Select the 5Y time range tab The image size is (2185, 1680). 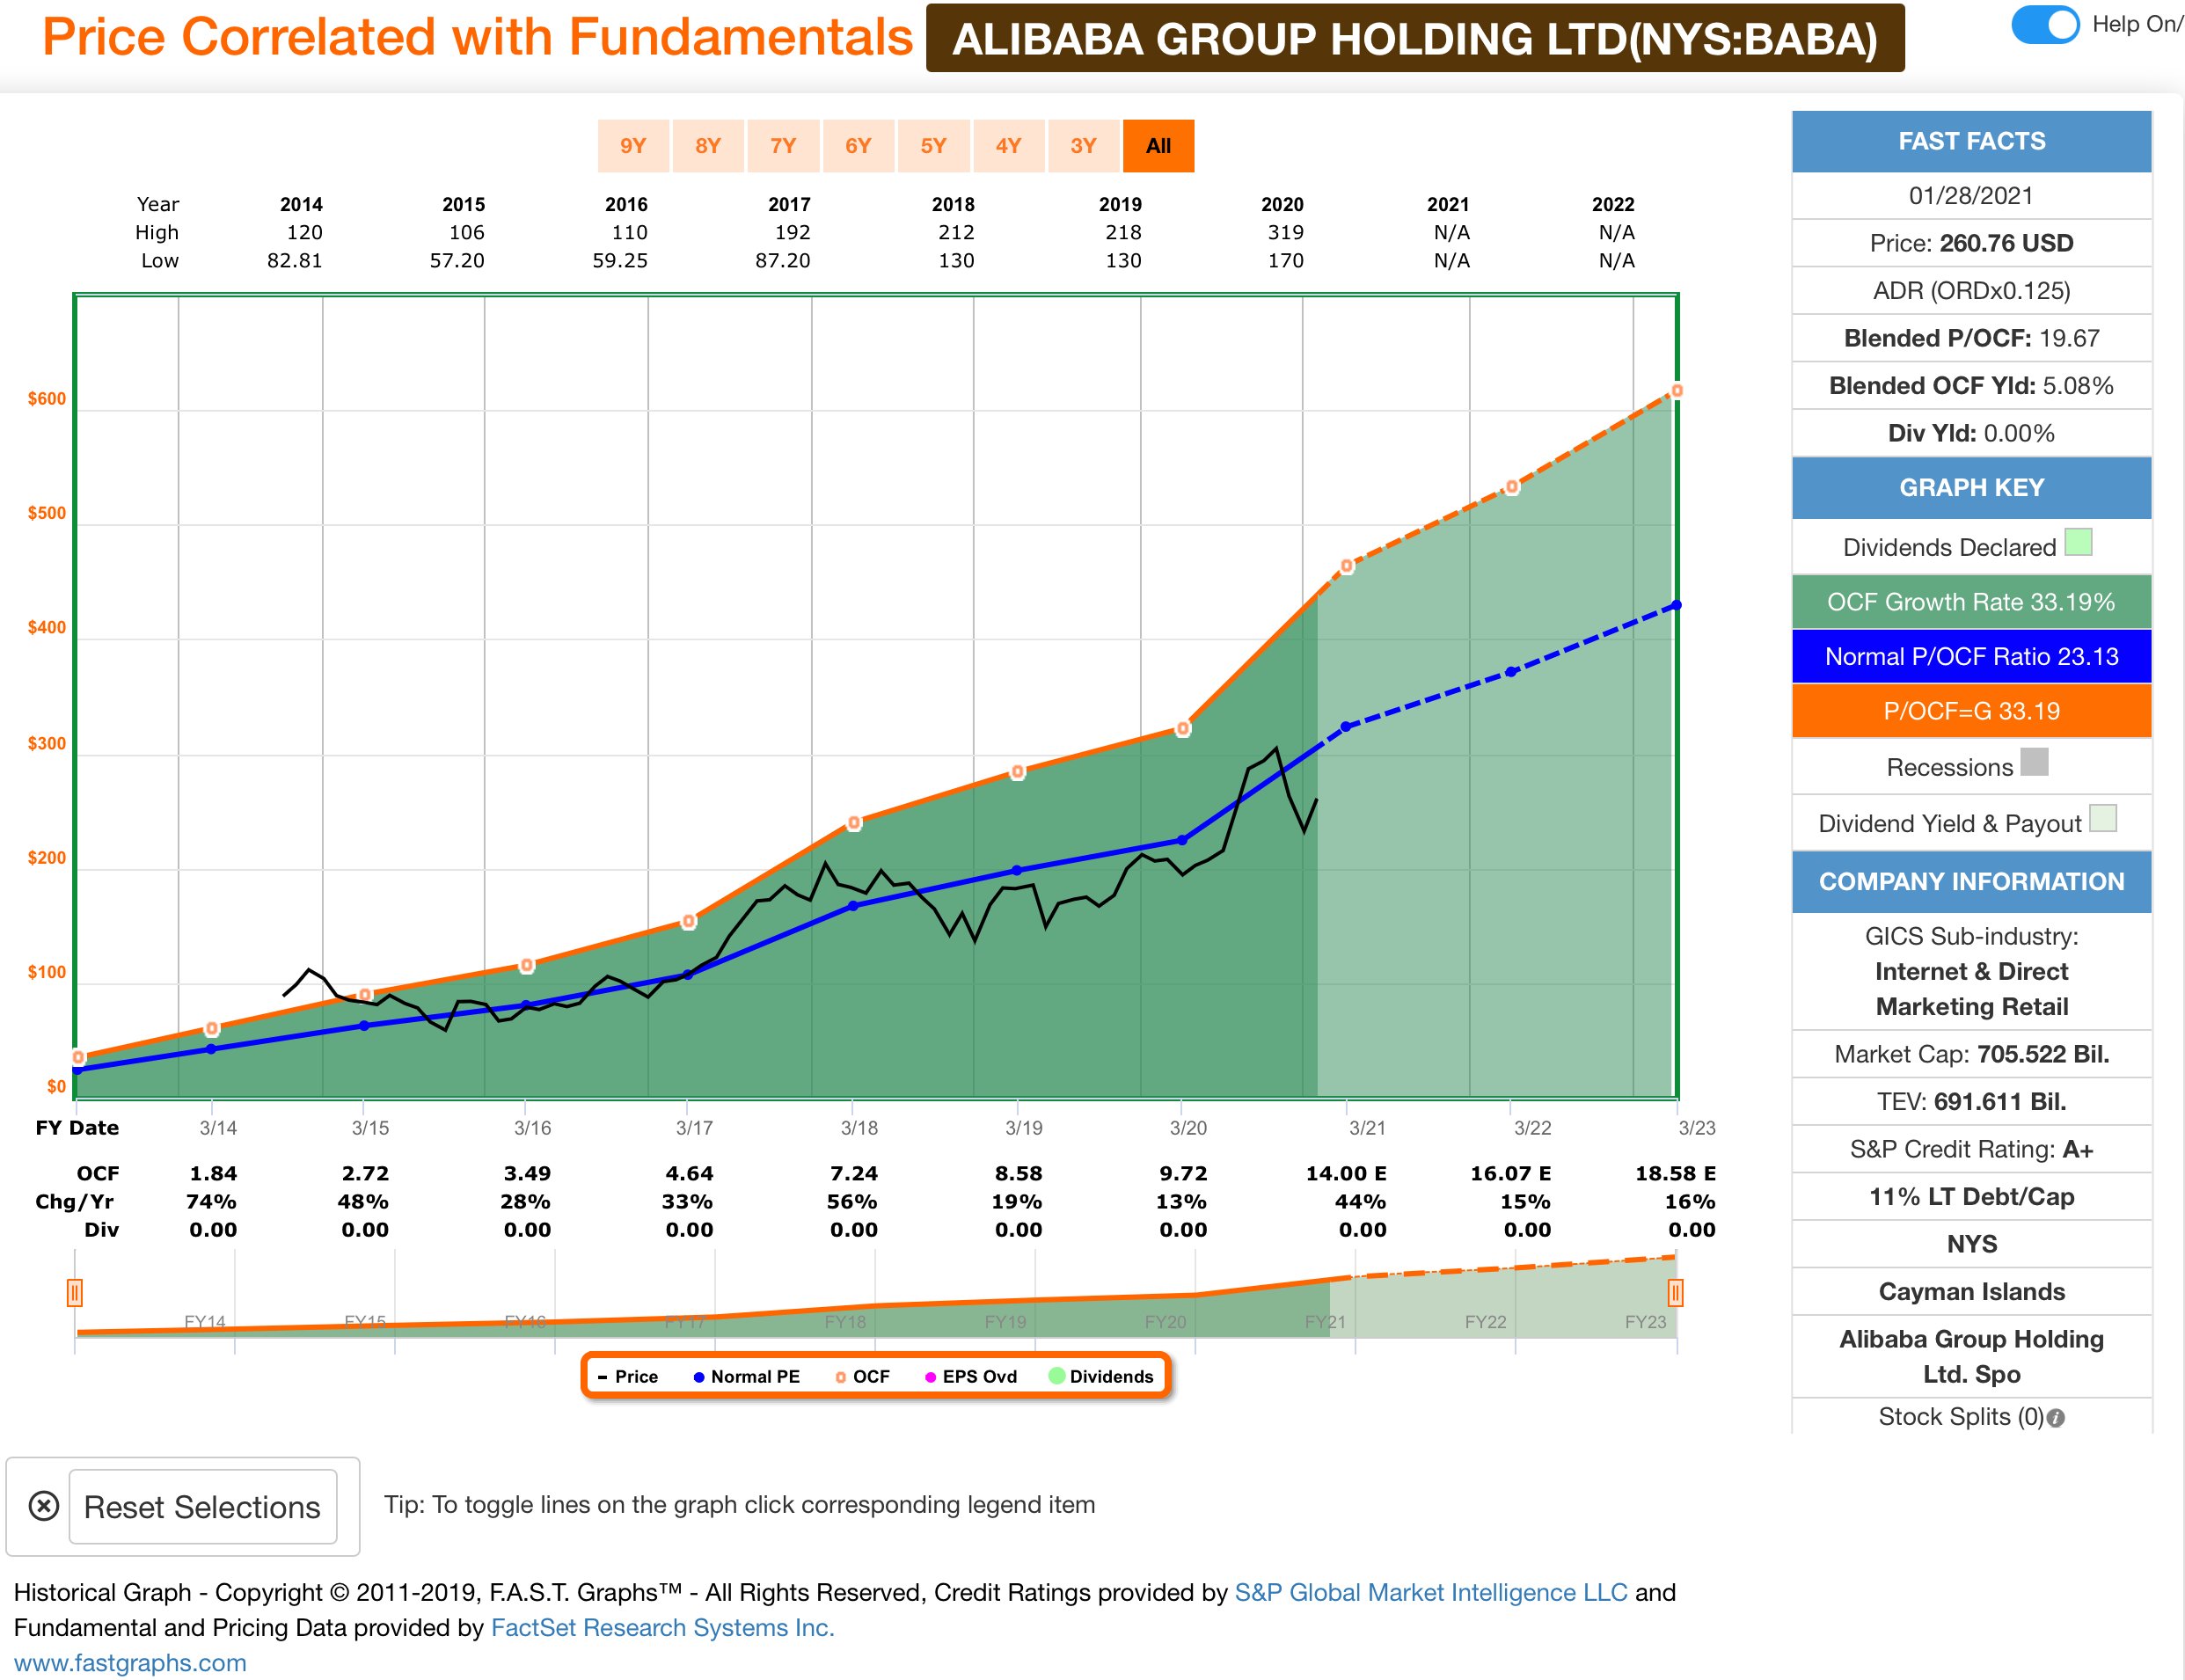tap(933, 146)
